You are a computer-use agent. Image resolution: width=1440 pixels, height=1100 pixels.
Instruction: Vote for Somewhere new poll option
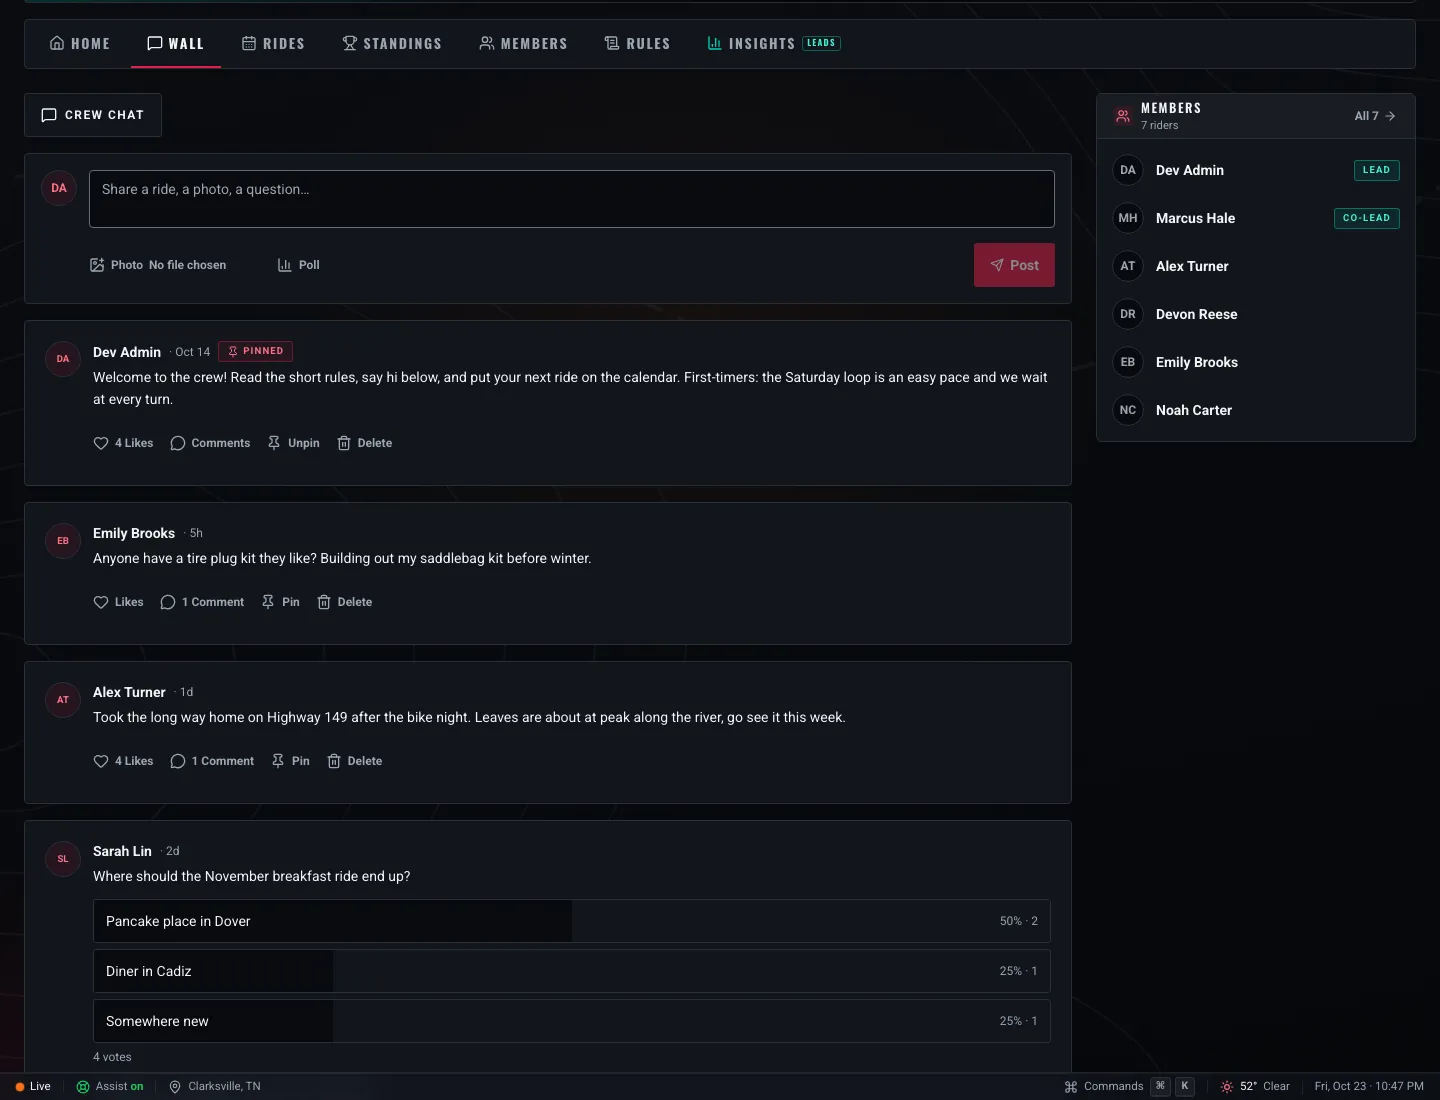(572, 1021)
